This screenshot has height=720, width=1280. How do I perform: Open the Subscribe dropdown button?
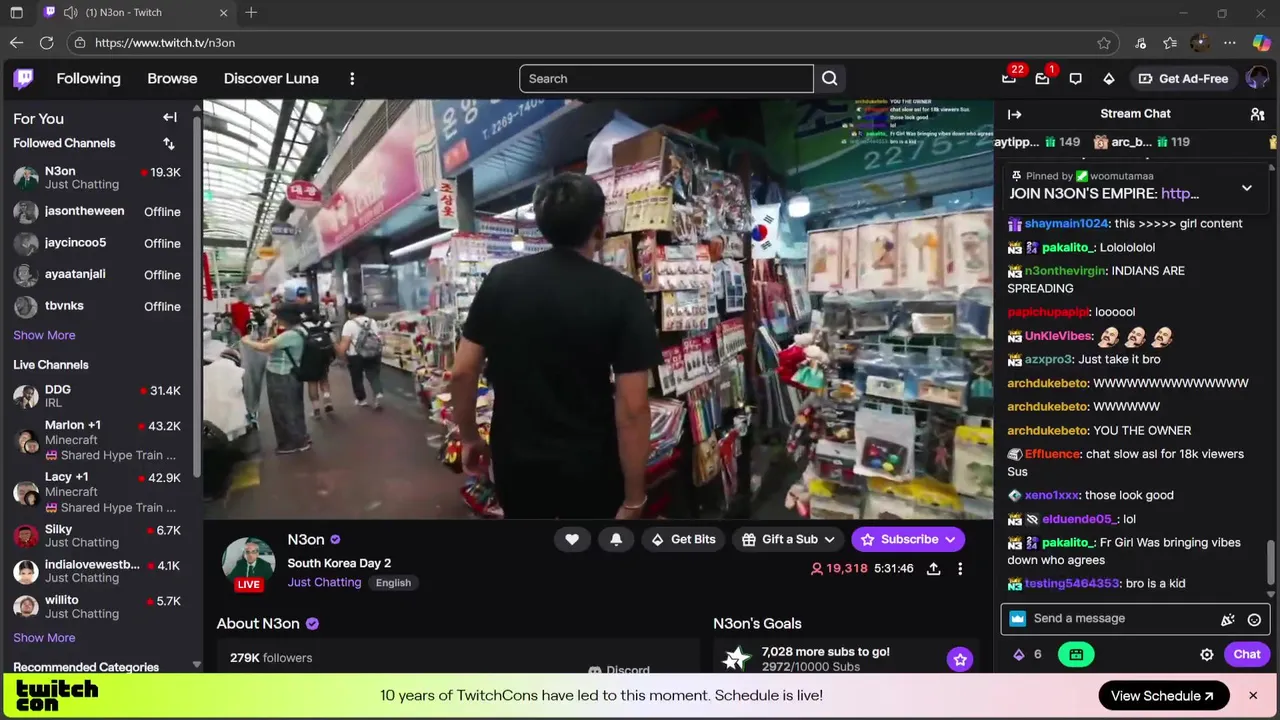pyautogui.click(x=908, y=539)
